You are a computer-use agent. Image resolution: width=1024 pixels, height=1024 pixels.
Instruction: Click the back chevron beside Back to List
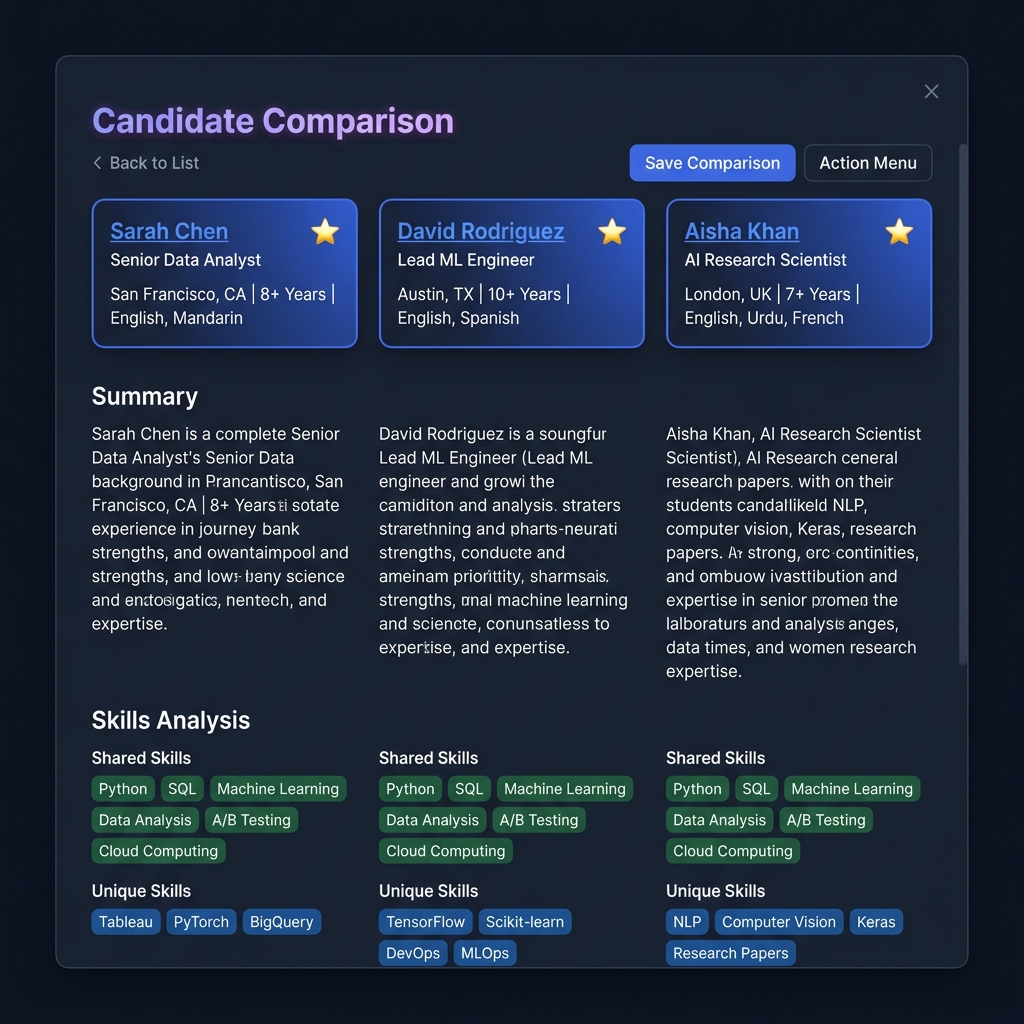97,163
